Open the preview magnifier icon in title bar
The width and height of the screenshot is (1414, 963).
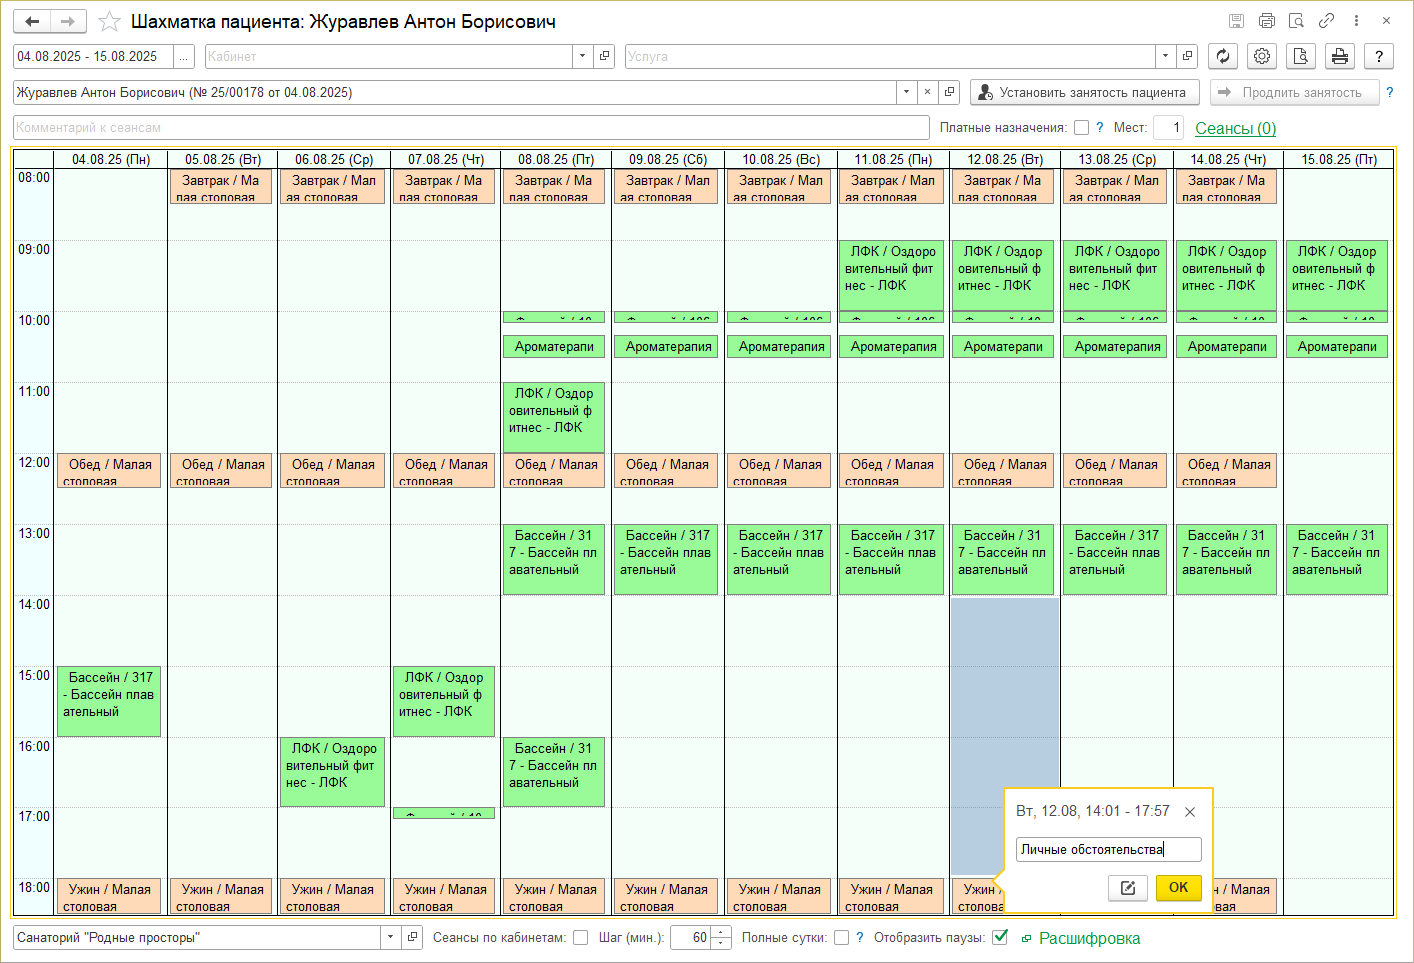click(1297, 21)
